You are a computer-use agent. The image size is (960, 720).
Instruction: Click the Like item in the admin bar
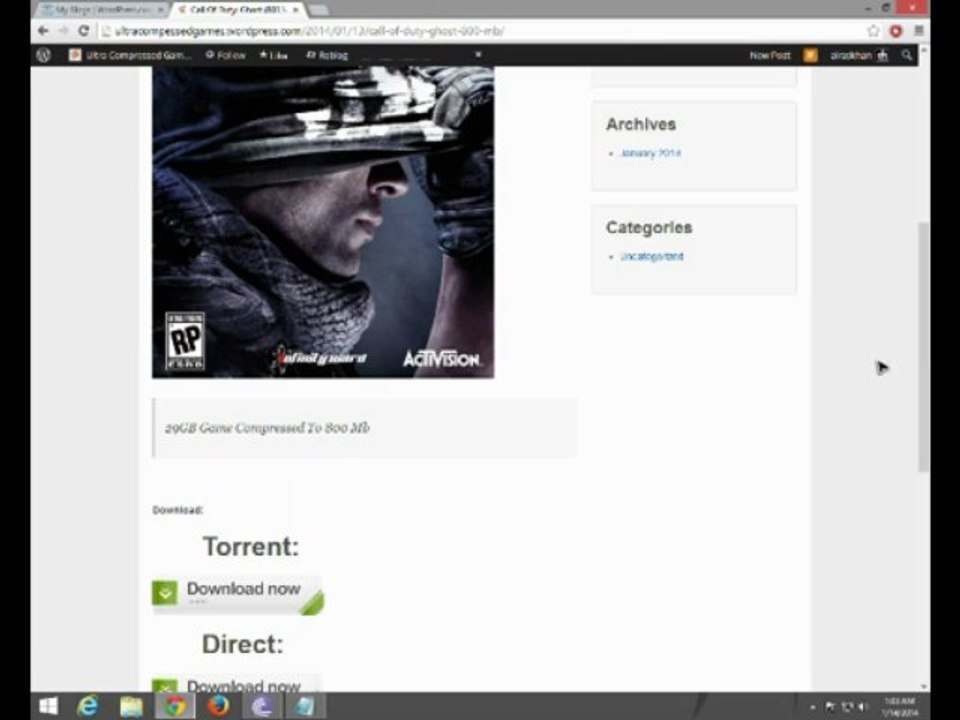pos(273,55)
